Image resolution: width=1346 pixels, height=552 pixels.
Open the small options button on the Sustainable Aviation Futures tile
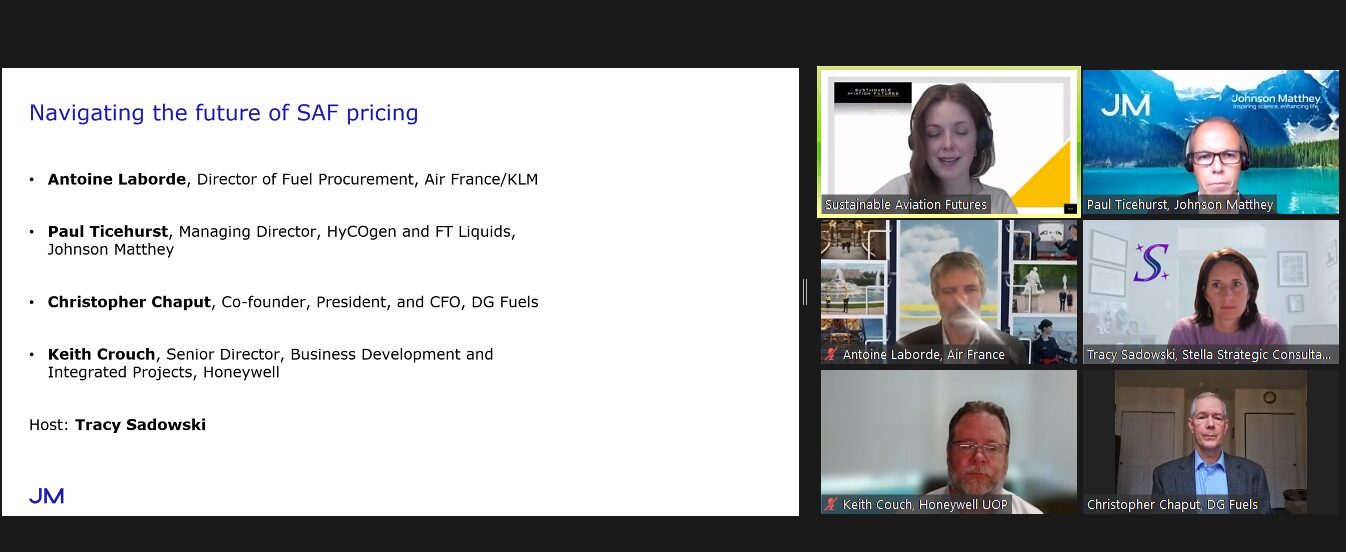click(1069, 208)
